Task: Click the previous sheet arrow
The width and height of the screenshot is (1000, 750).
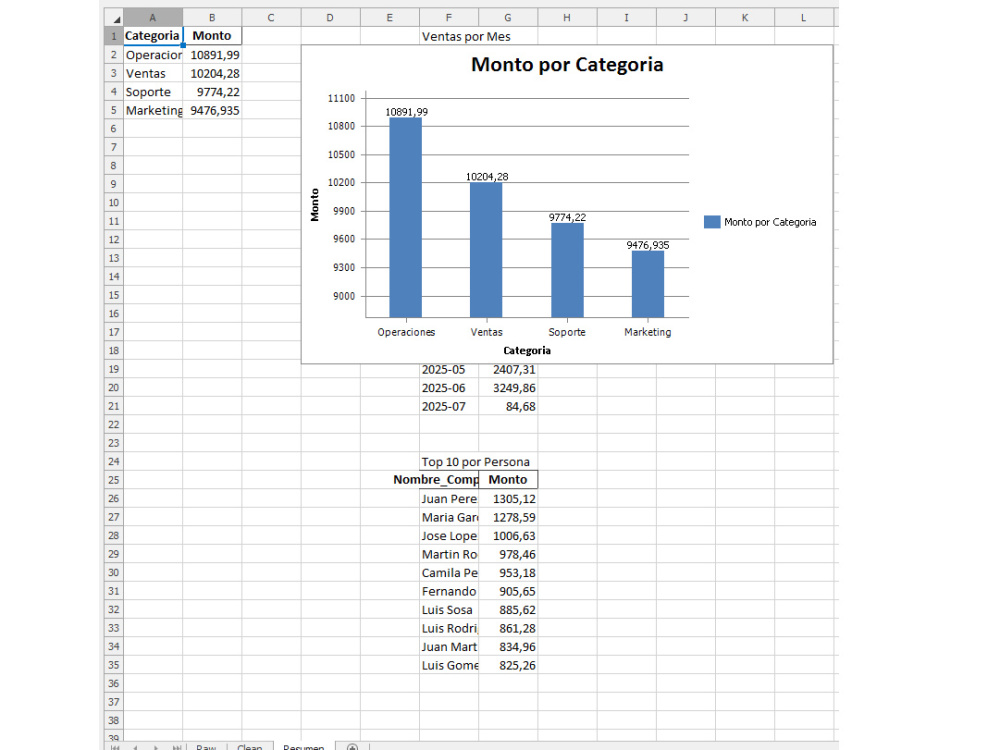Action: (x=135, y=747)
